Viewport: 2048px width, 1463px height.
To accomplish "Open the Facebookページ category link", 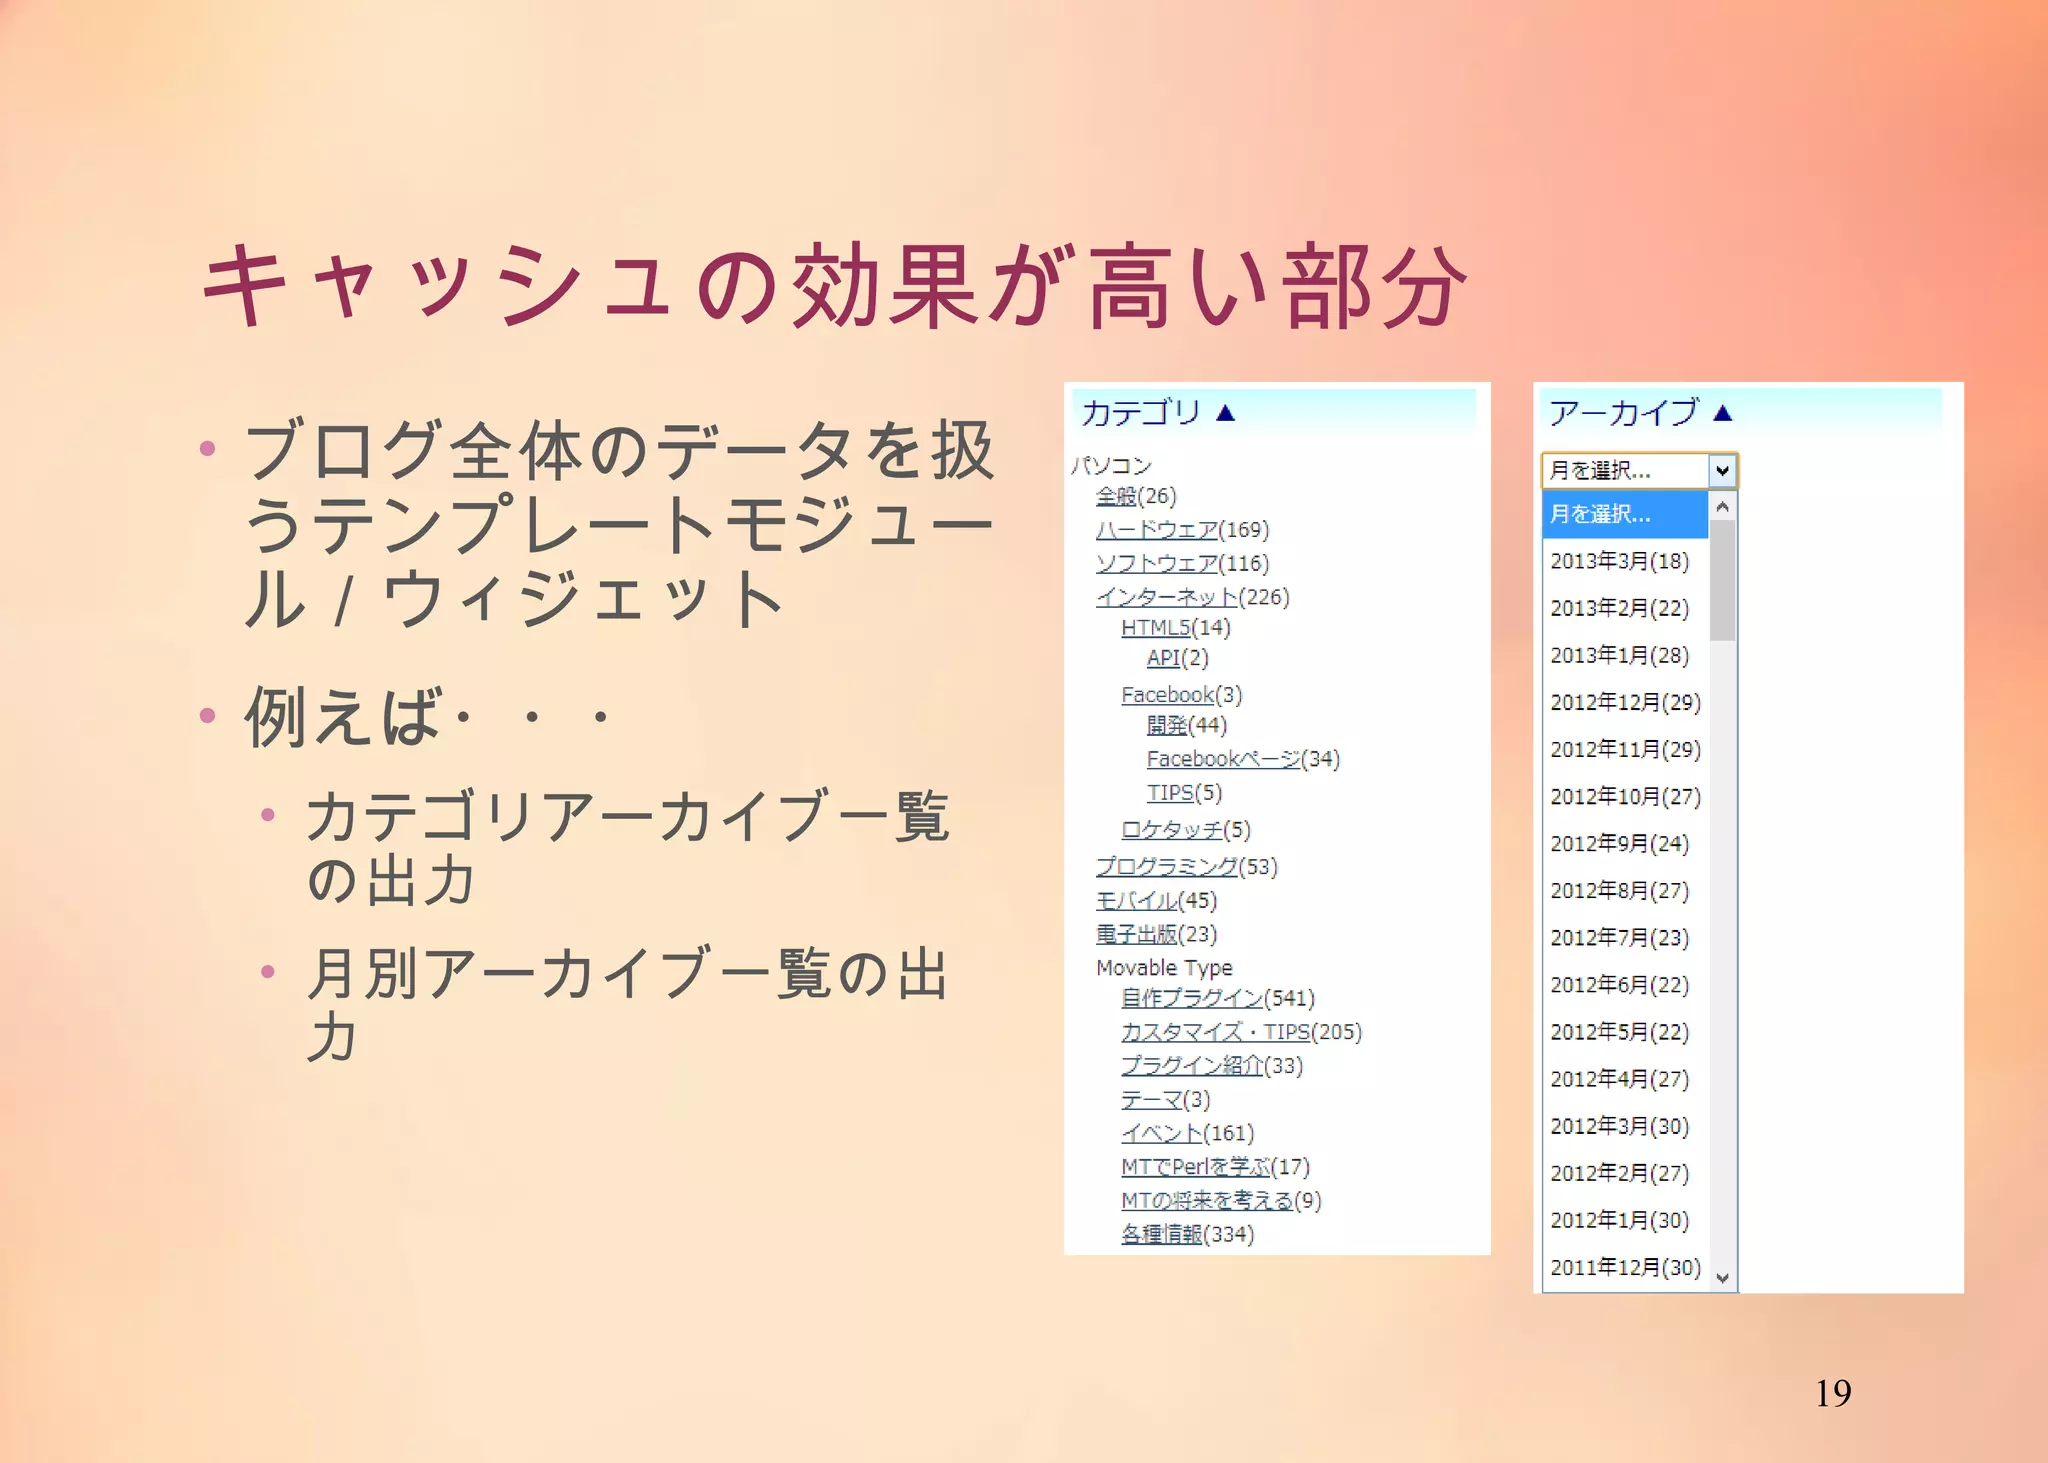I will point(1224,759).
